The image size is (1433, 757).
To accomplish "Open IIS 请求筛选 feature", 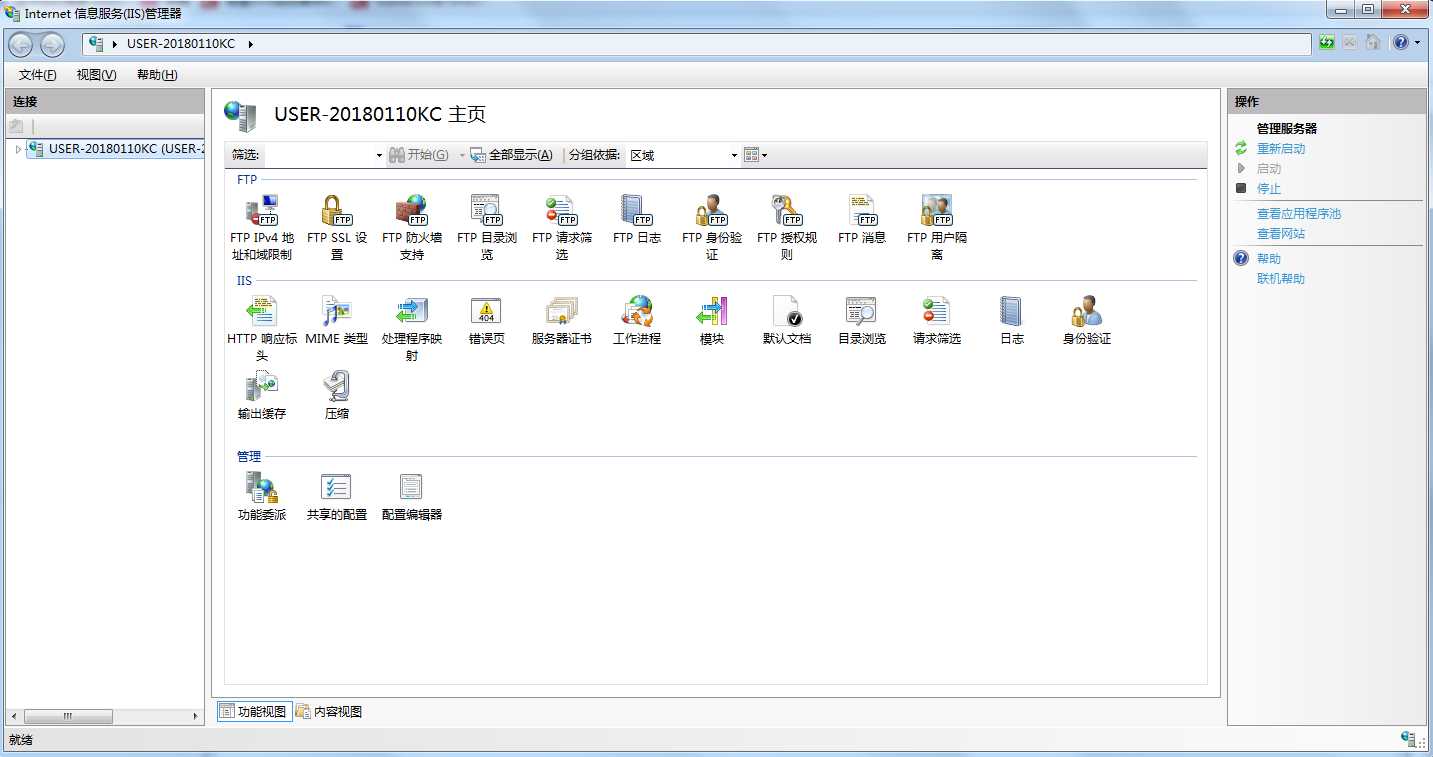I will (937, 321).
